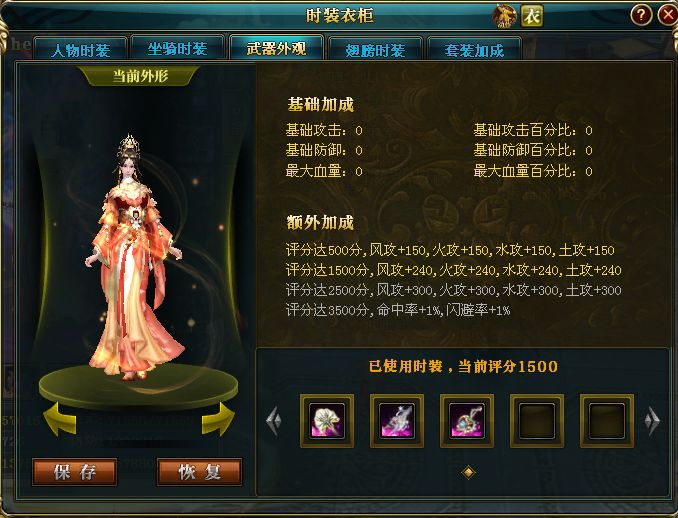678x518 pixels.
Task: Click the 恢复 restore button
Action: [x=200, y=472]
